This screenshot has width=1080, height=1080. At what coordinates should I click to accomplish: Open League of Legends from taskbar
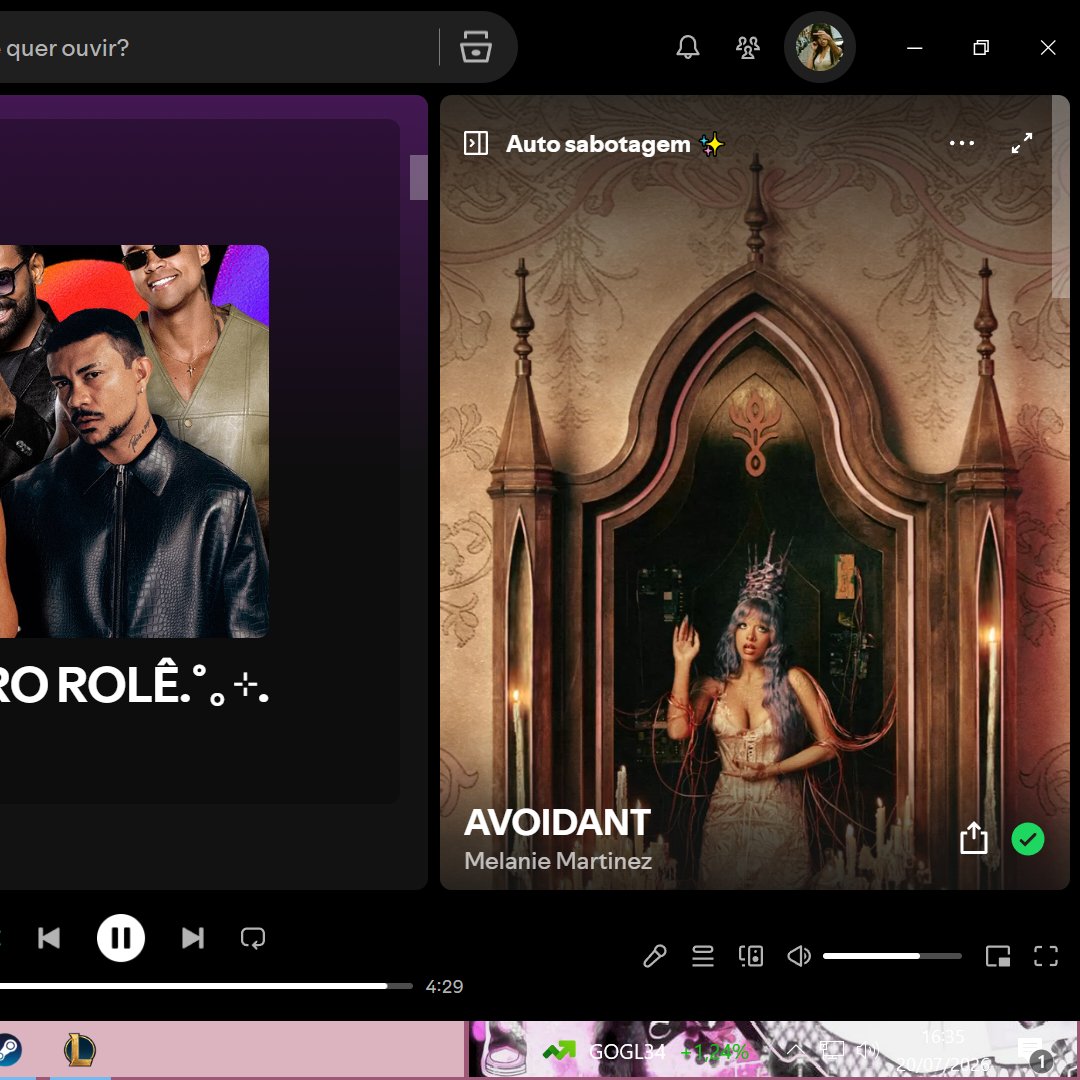(x=80, y=1050)
